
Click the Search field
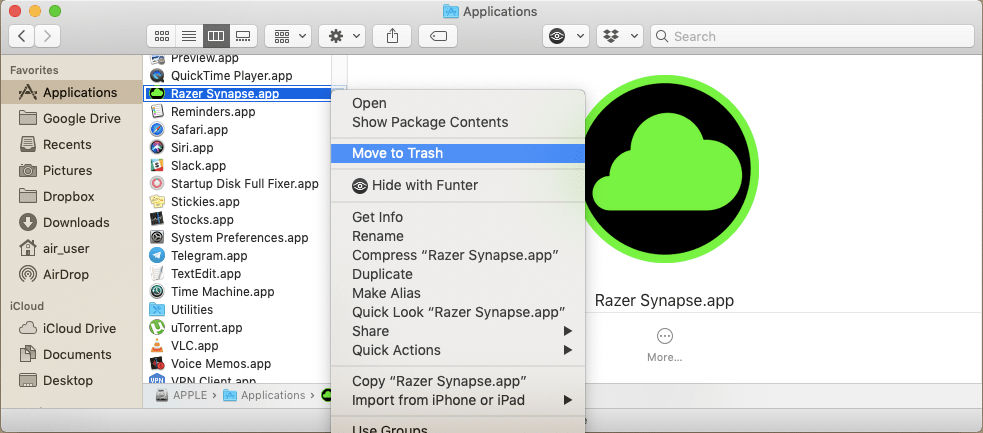812,36
